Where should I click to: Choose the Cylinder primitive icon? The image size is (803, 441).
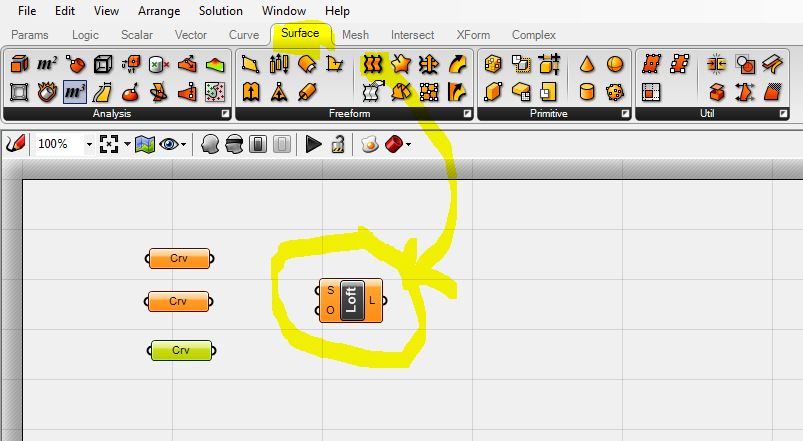click(587, 92)
